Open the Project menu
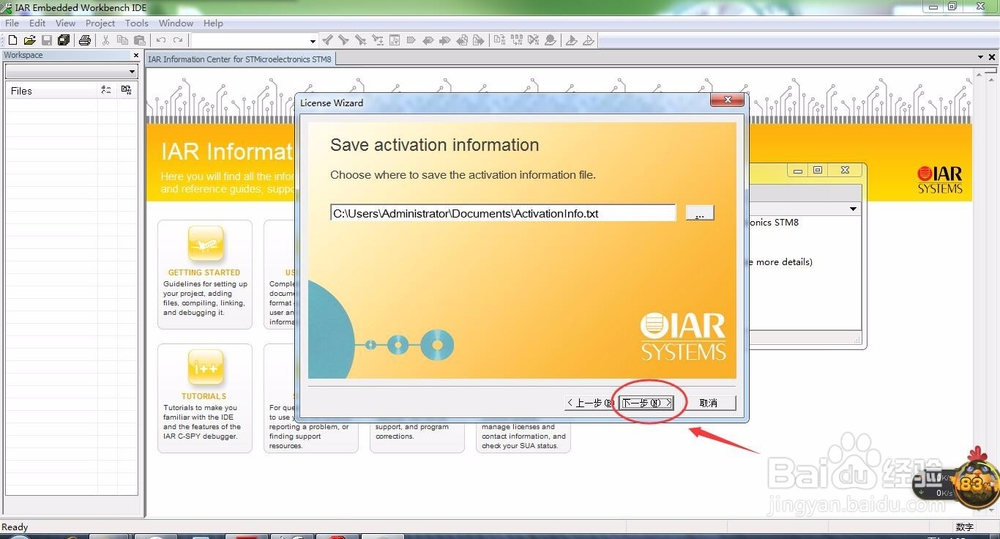1000x539 pixels. point(100,23)
